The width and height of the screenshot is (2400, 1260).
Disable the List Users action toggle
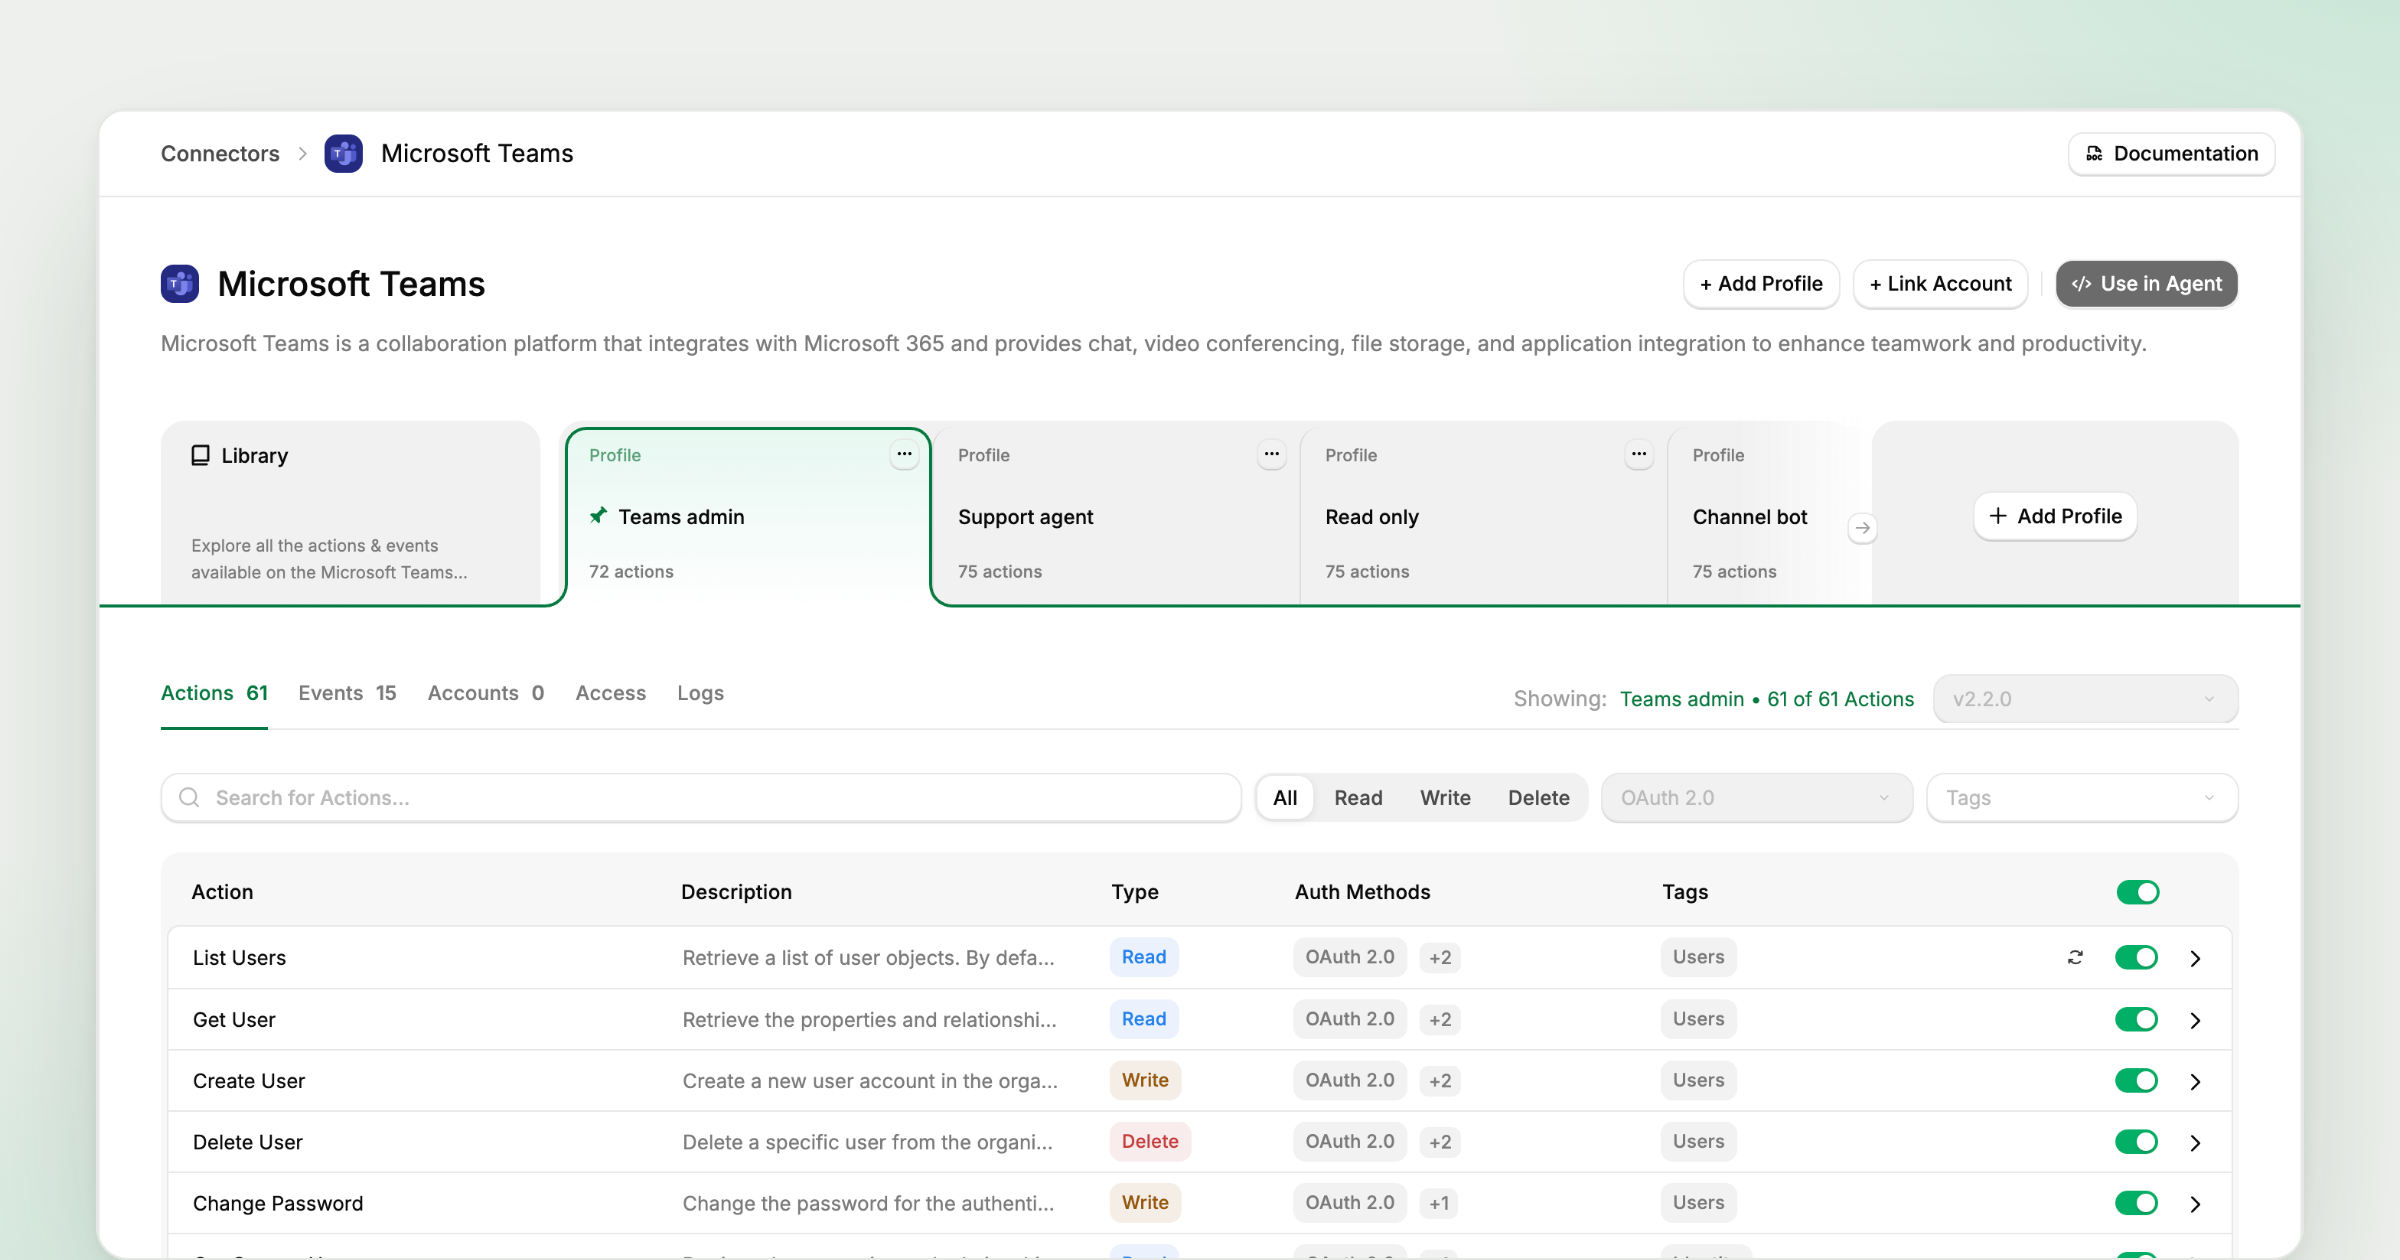tap(2136, 957)
